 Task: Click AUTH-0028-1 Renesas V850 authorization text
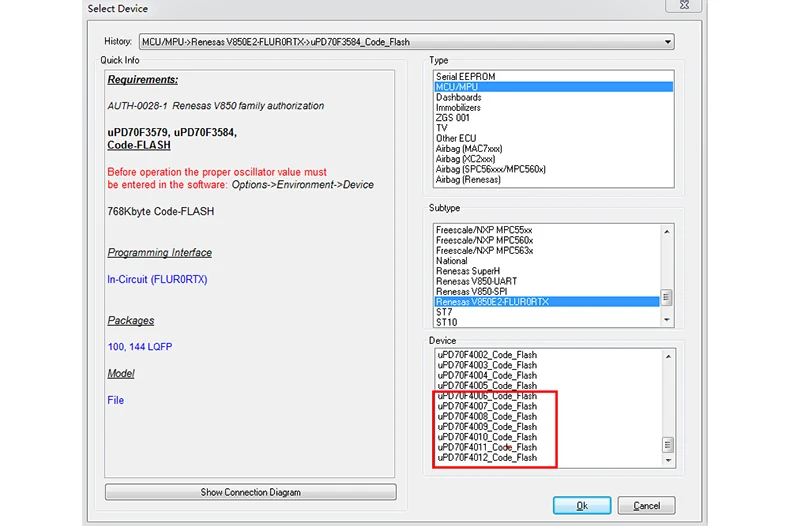(x=216, y=106)
